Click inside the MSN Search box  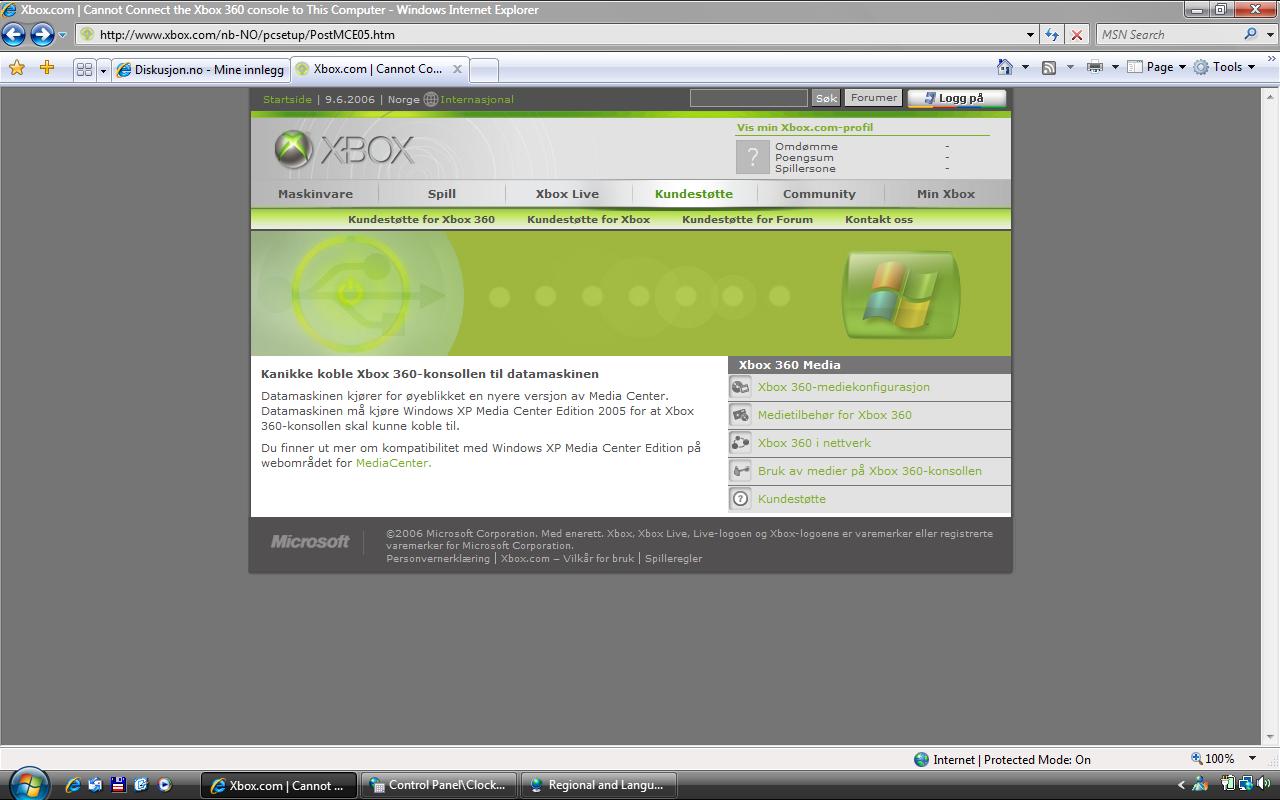1168,34
